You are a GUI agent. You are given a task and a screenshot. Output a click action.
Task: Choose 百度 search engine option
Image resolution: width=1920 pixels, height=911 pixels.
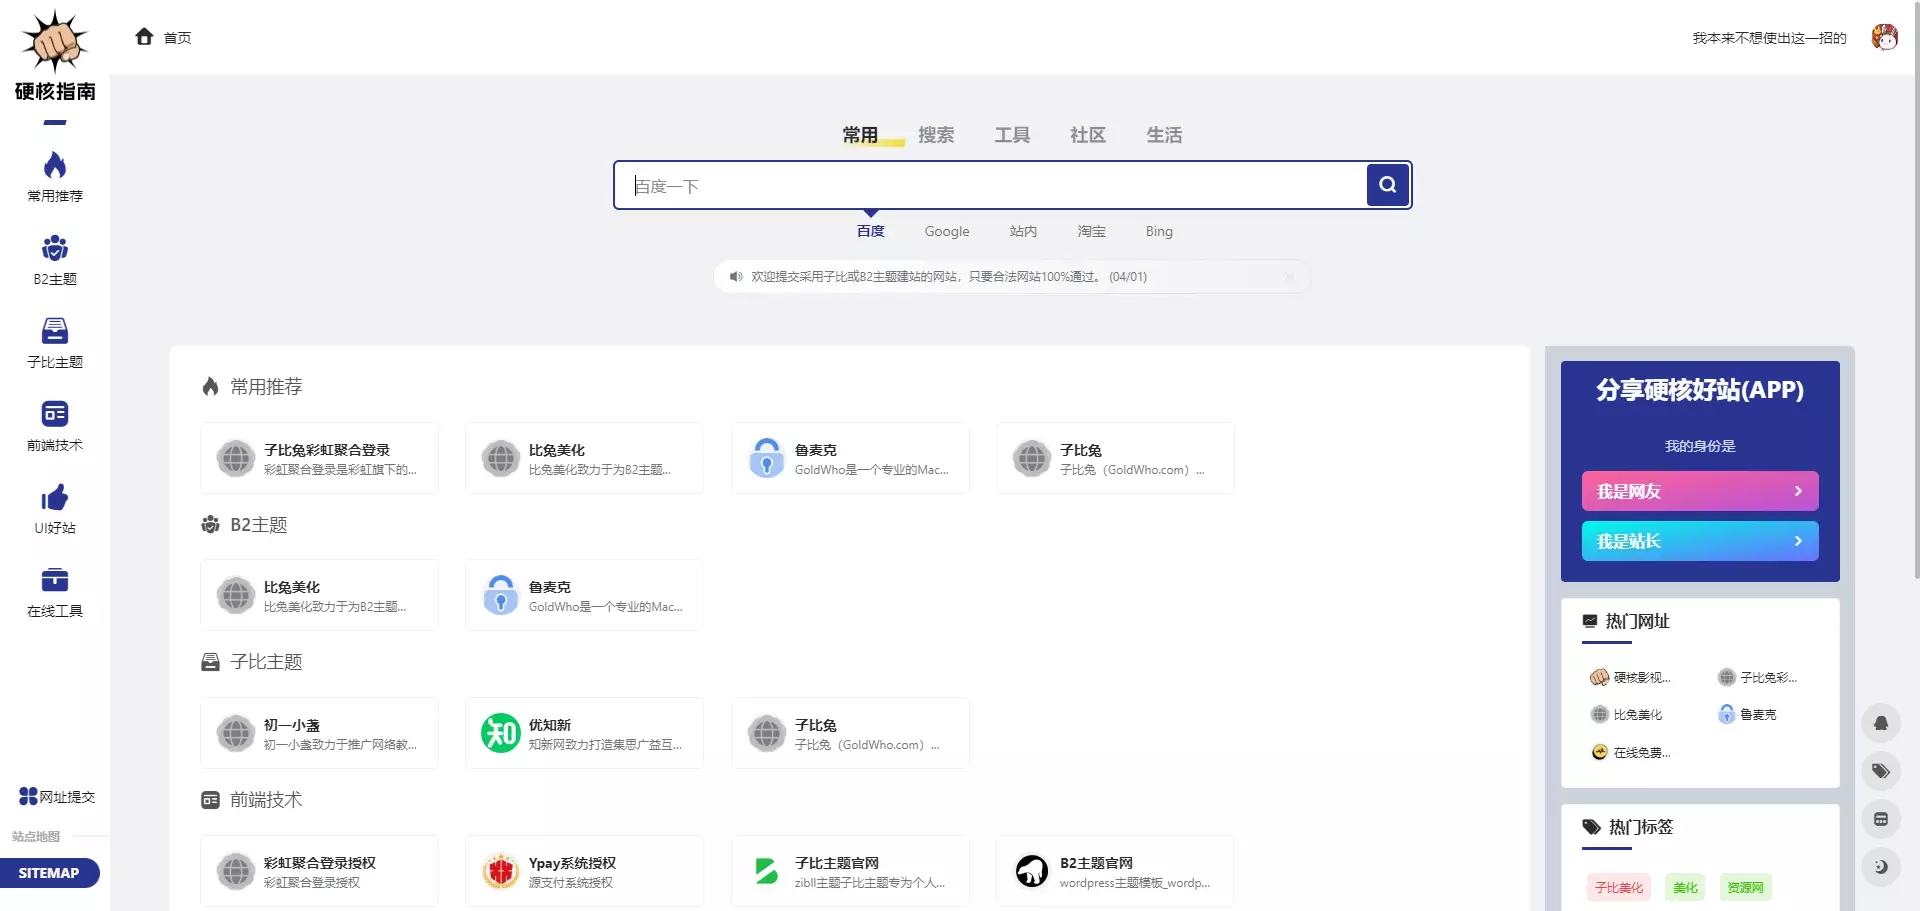871,231
